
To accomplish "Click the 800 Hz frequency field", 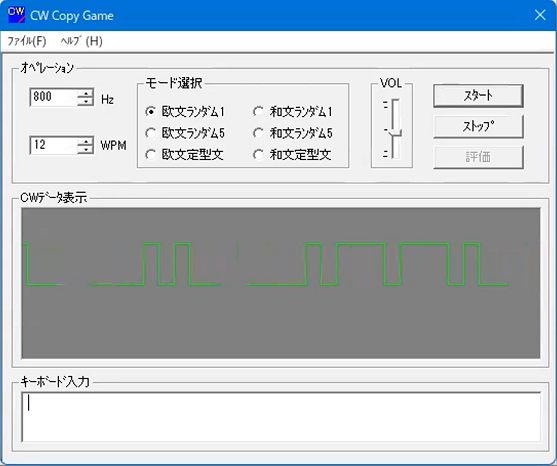I will [53, 97].
